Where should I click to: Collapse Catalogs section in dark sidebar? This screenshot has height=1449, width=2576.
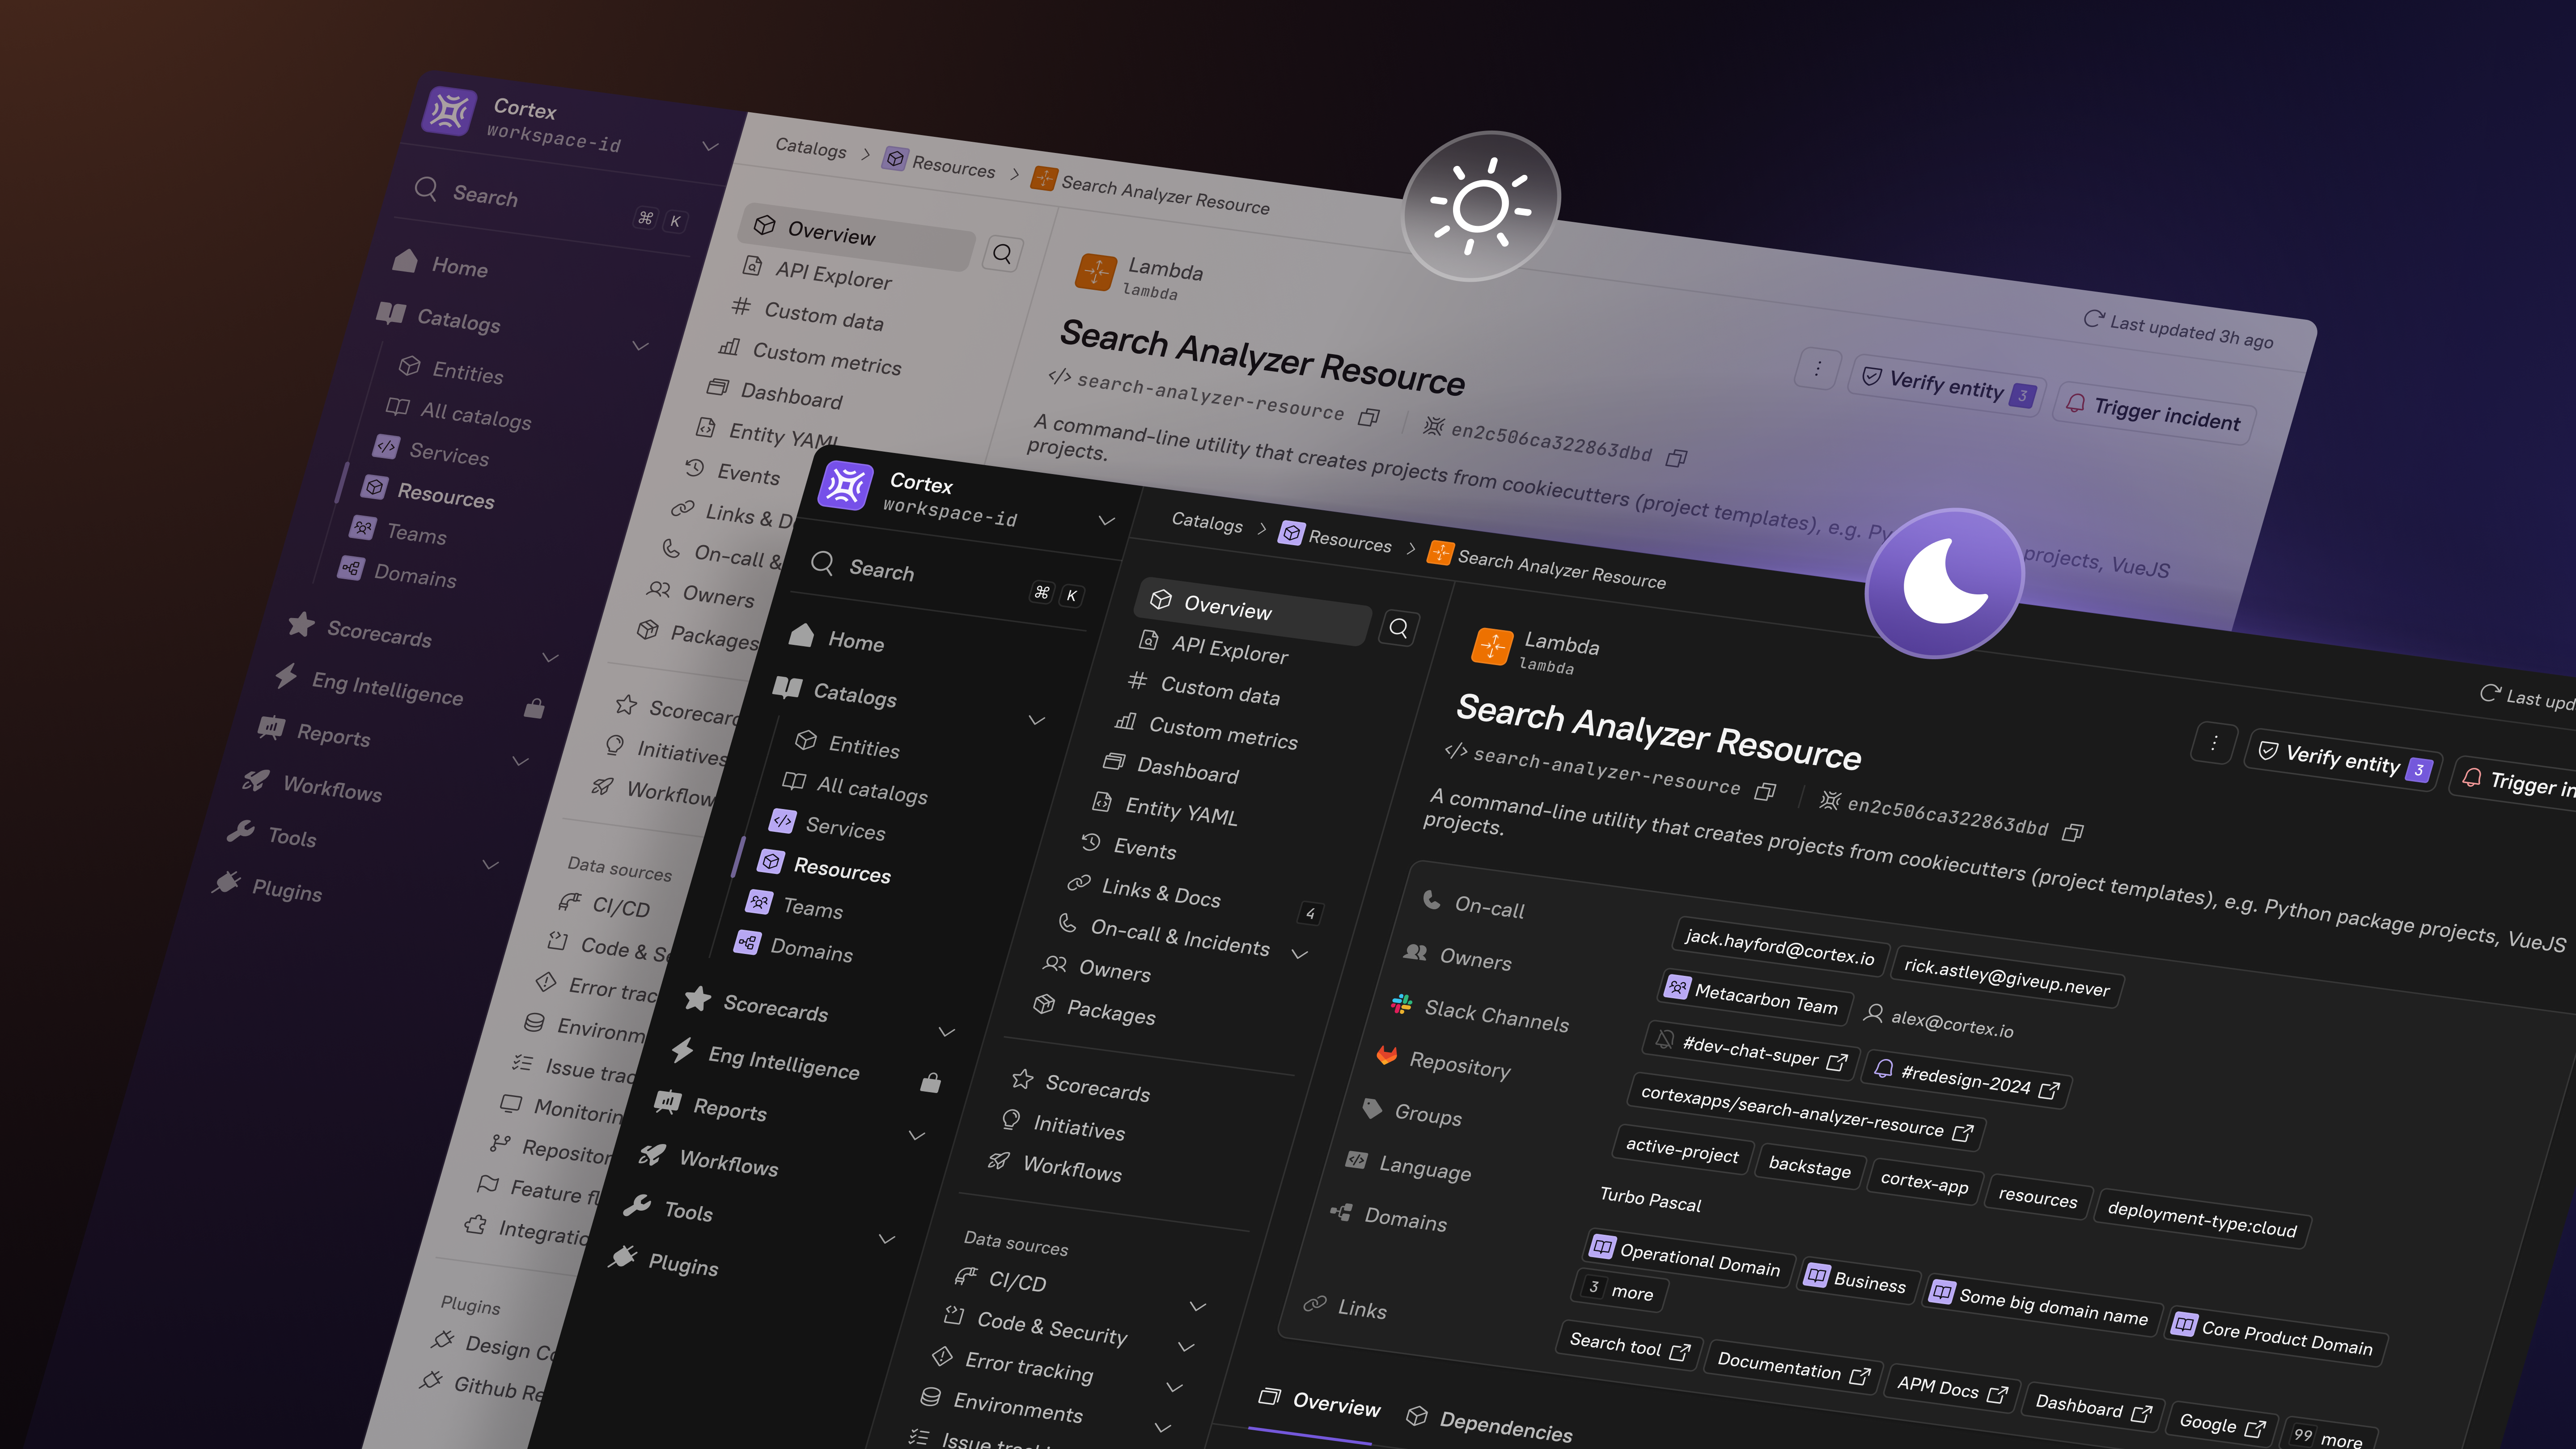(x=1036, y=720)
